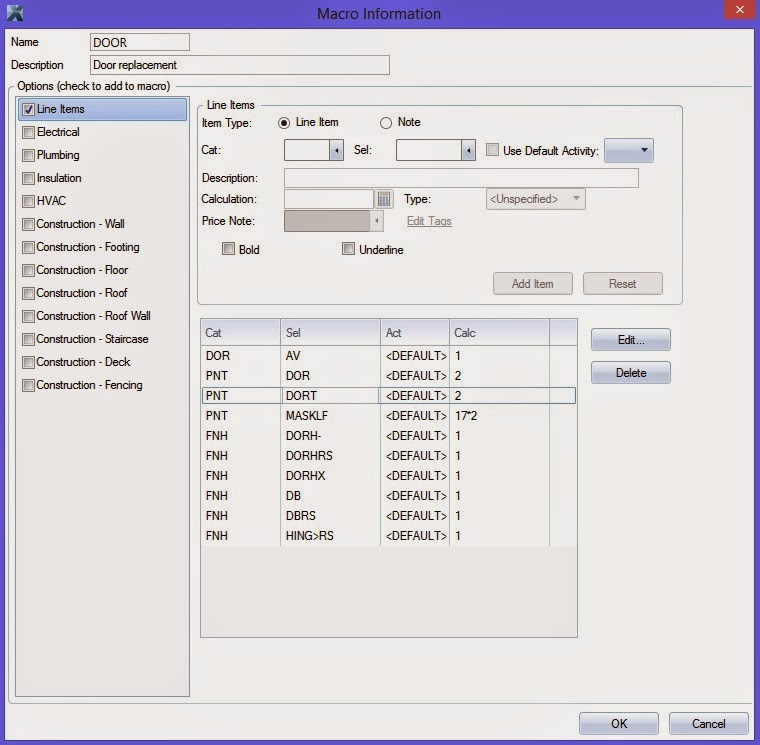
Task: Toggle the Line Items checkbox
Action: [x=29, y=110]
